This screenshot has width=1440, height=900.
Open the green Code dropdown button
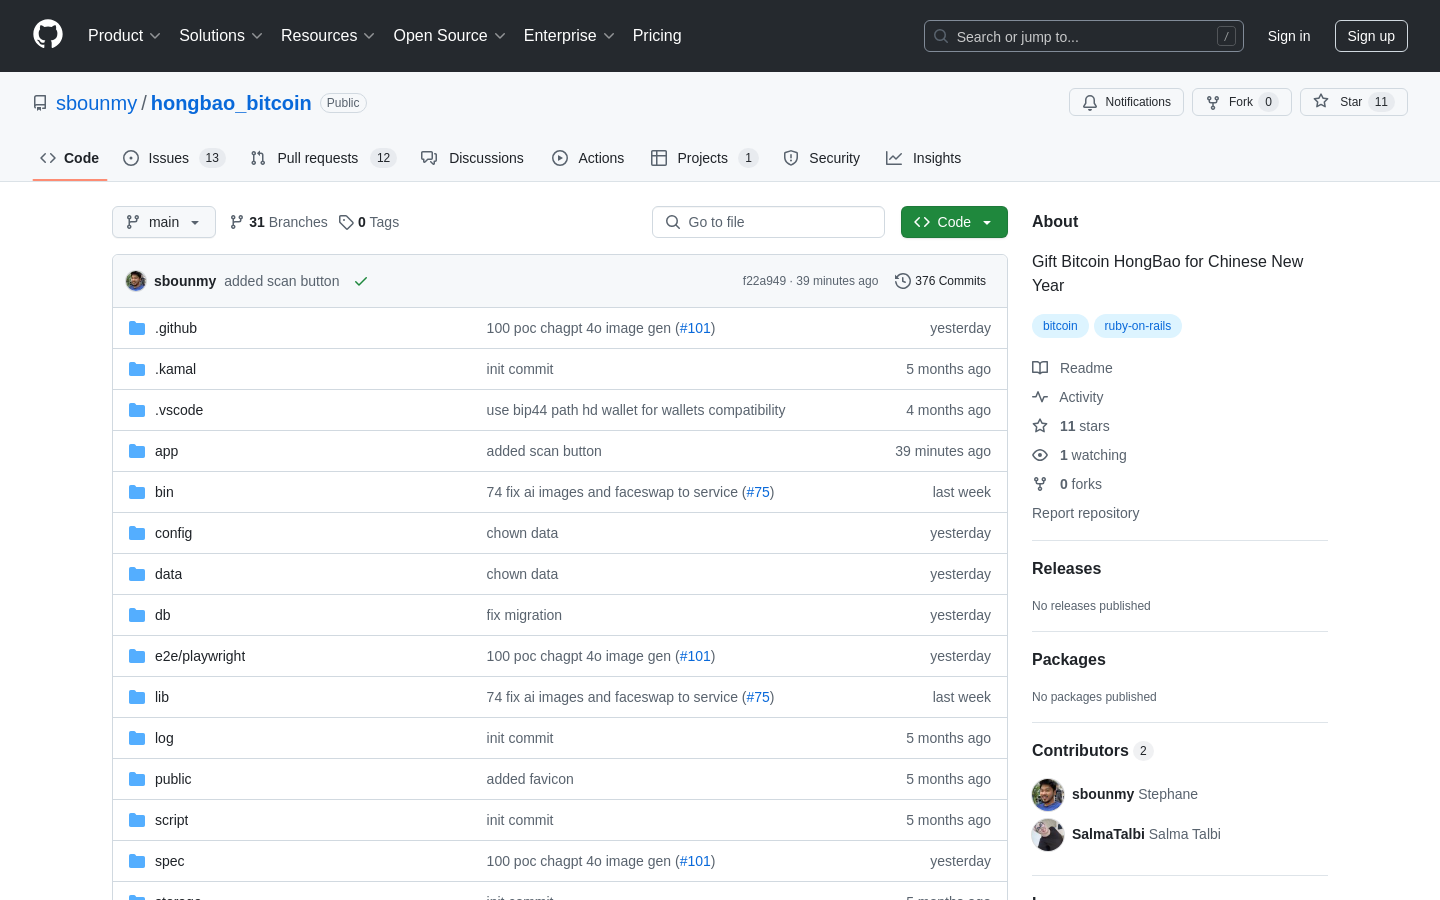(954, 222)
